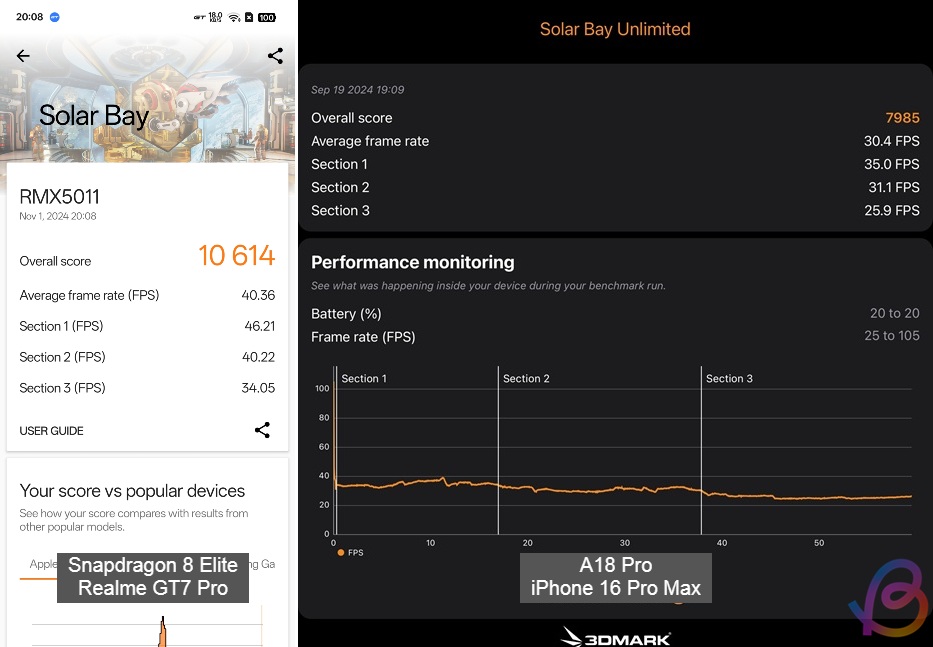The height and width of the screenshot is (647, 933).
Task: Tap the share icon at top right
Action: (275, 56)
